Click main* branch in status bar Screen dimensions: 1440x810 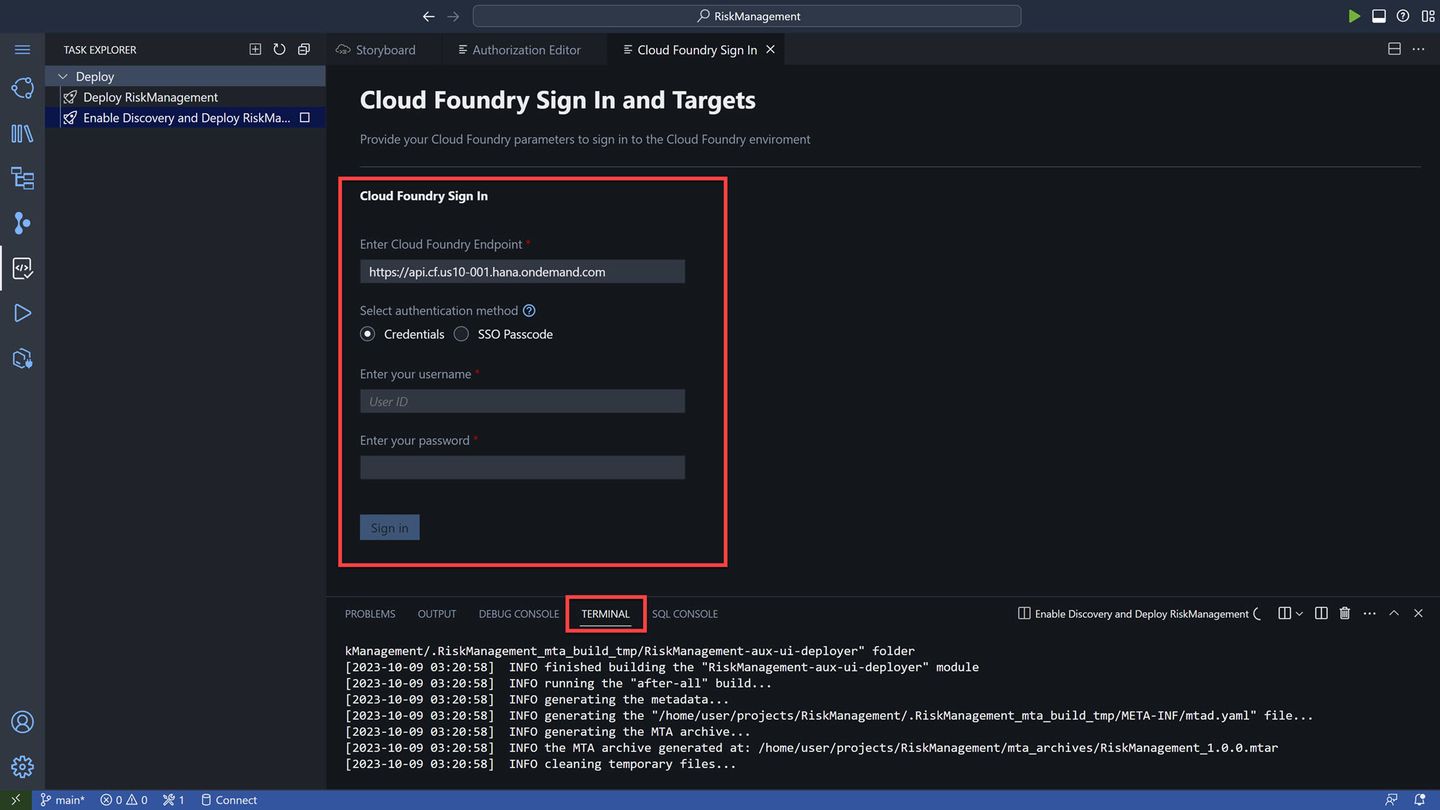click(63, 800)
